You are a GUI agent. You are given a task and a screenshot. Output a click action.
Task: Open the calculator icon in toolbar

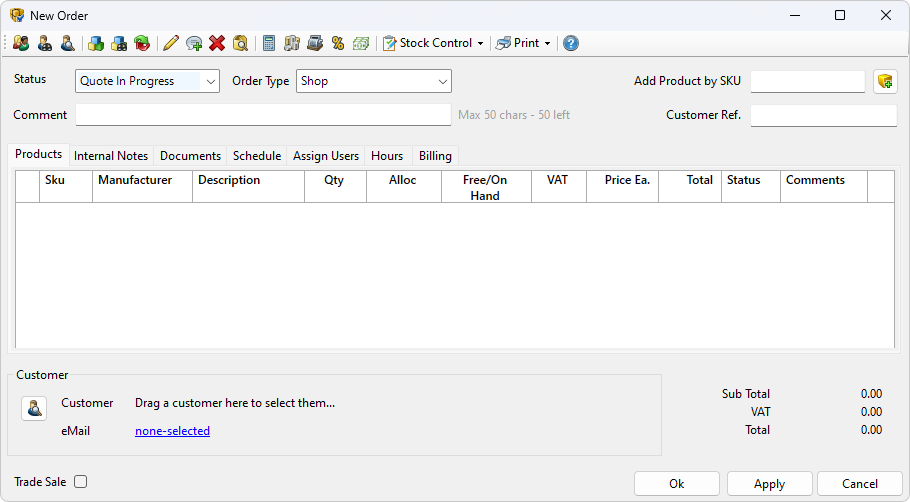[x=269, y=43]
